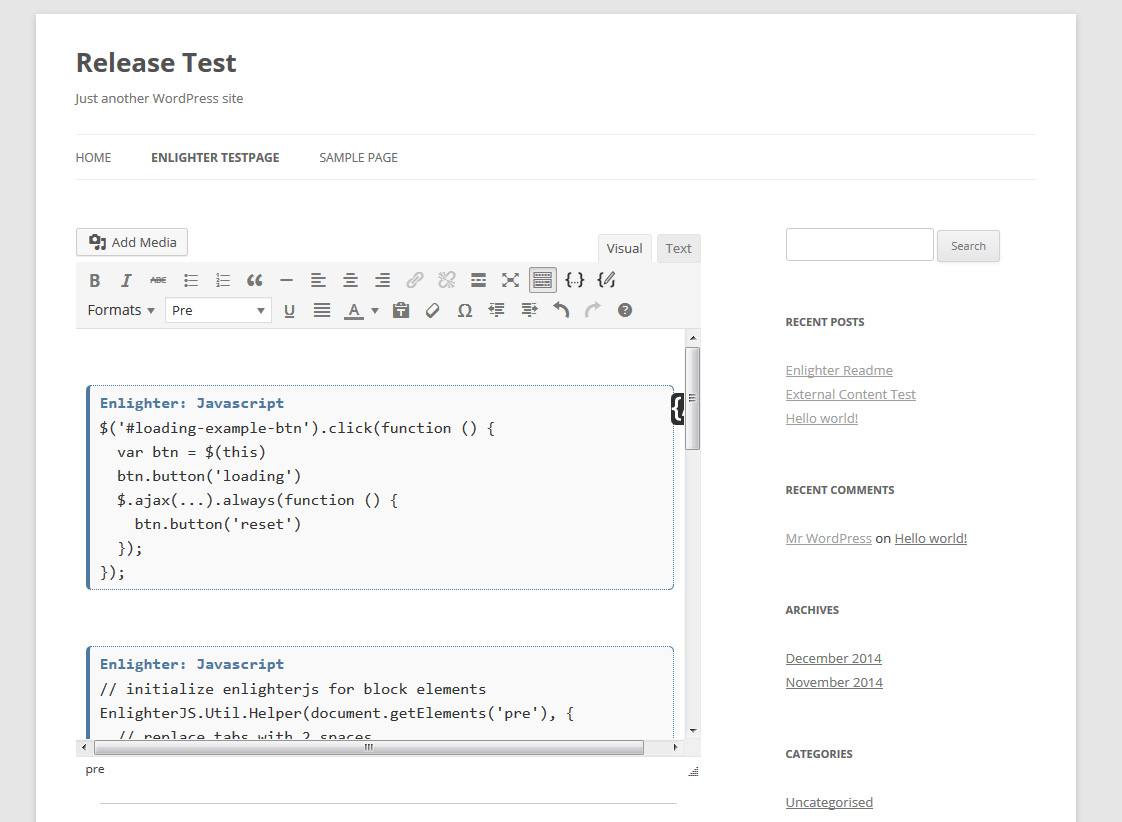This screenshot has width=1122, height=822.
Task: Insert a blockquote
Action: point(254,280)
